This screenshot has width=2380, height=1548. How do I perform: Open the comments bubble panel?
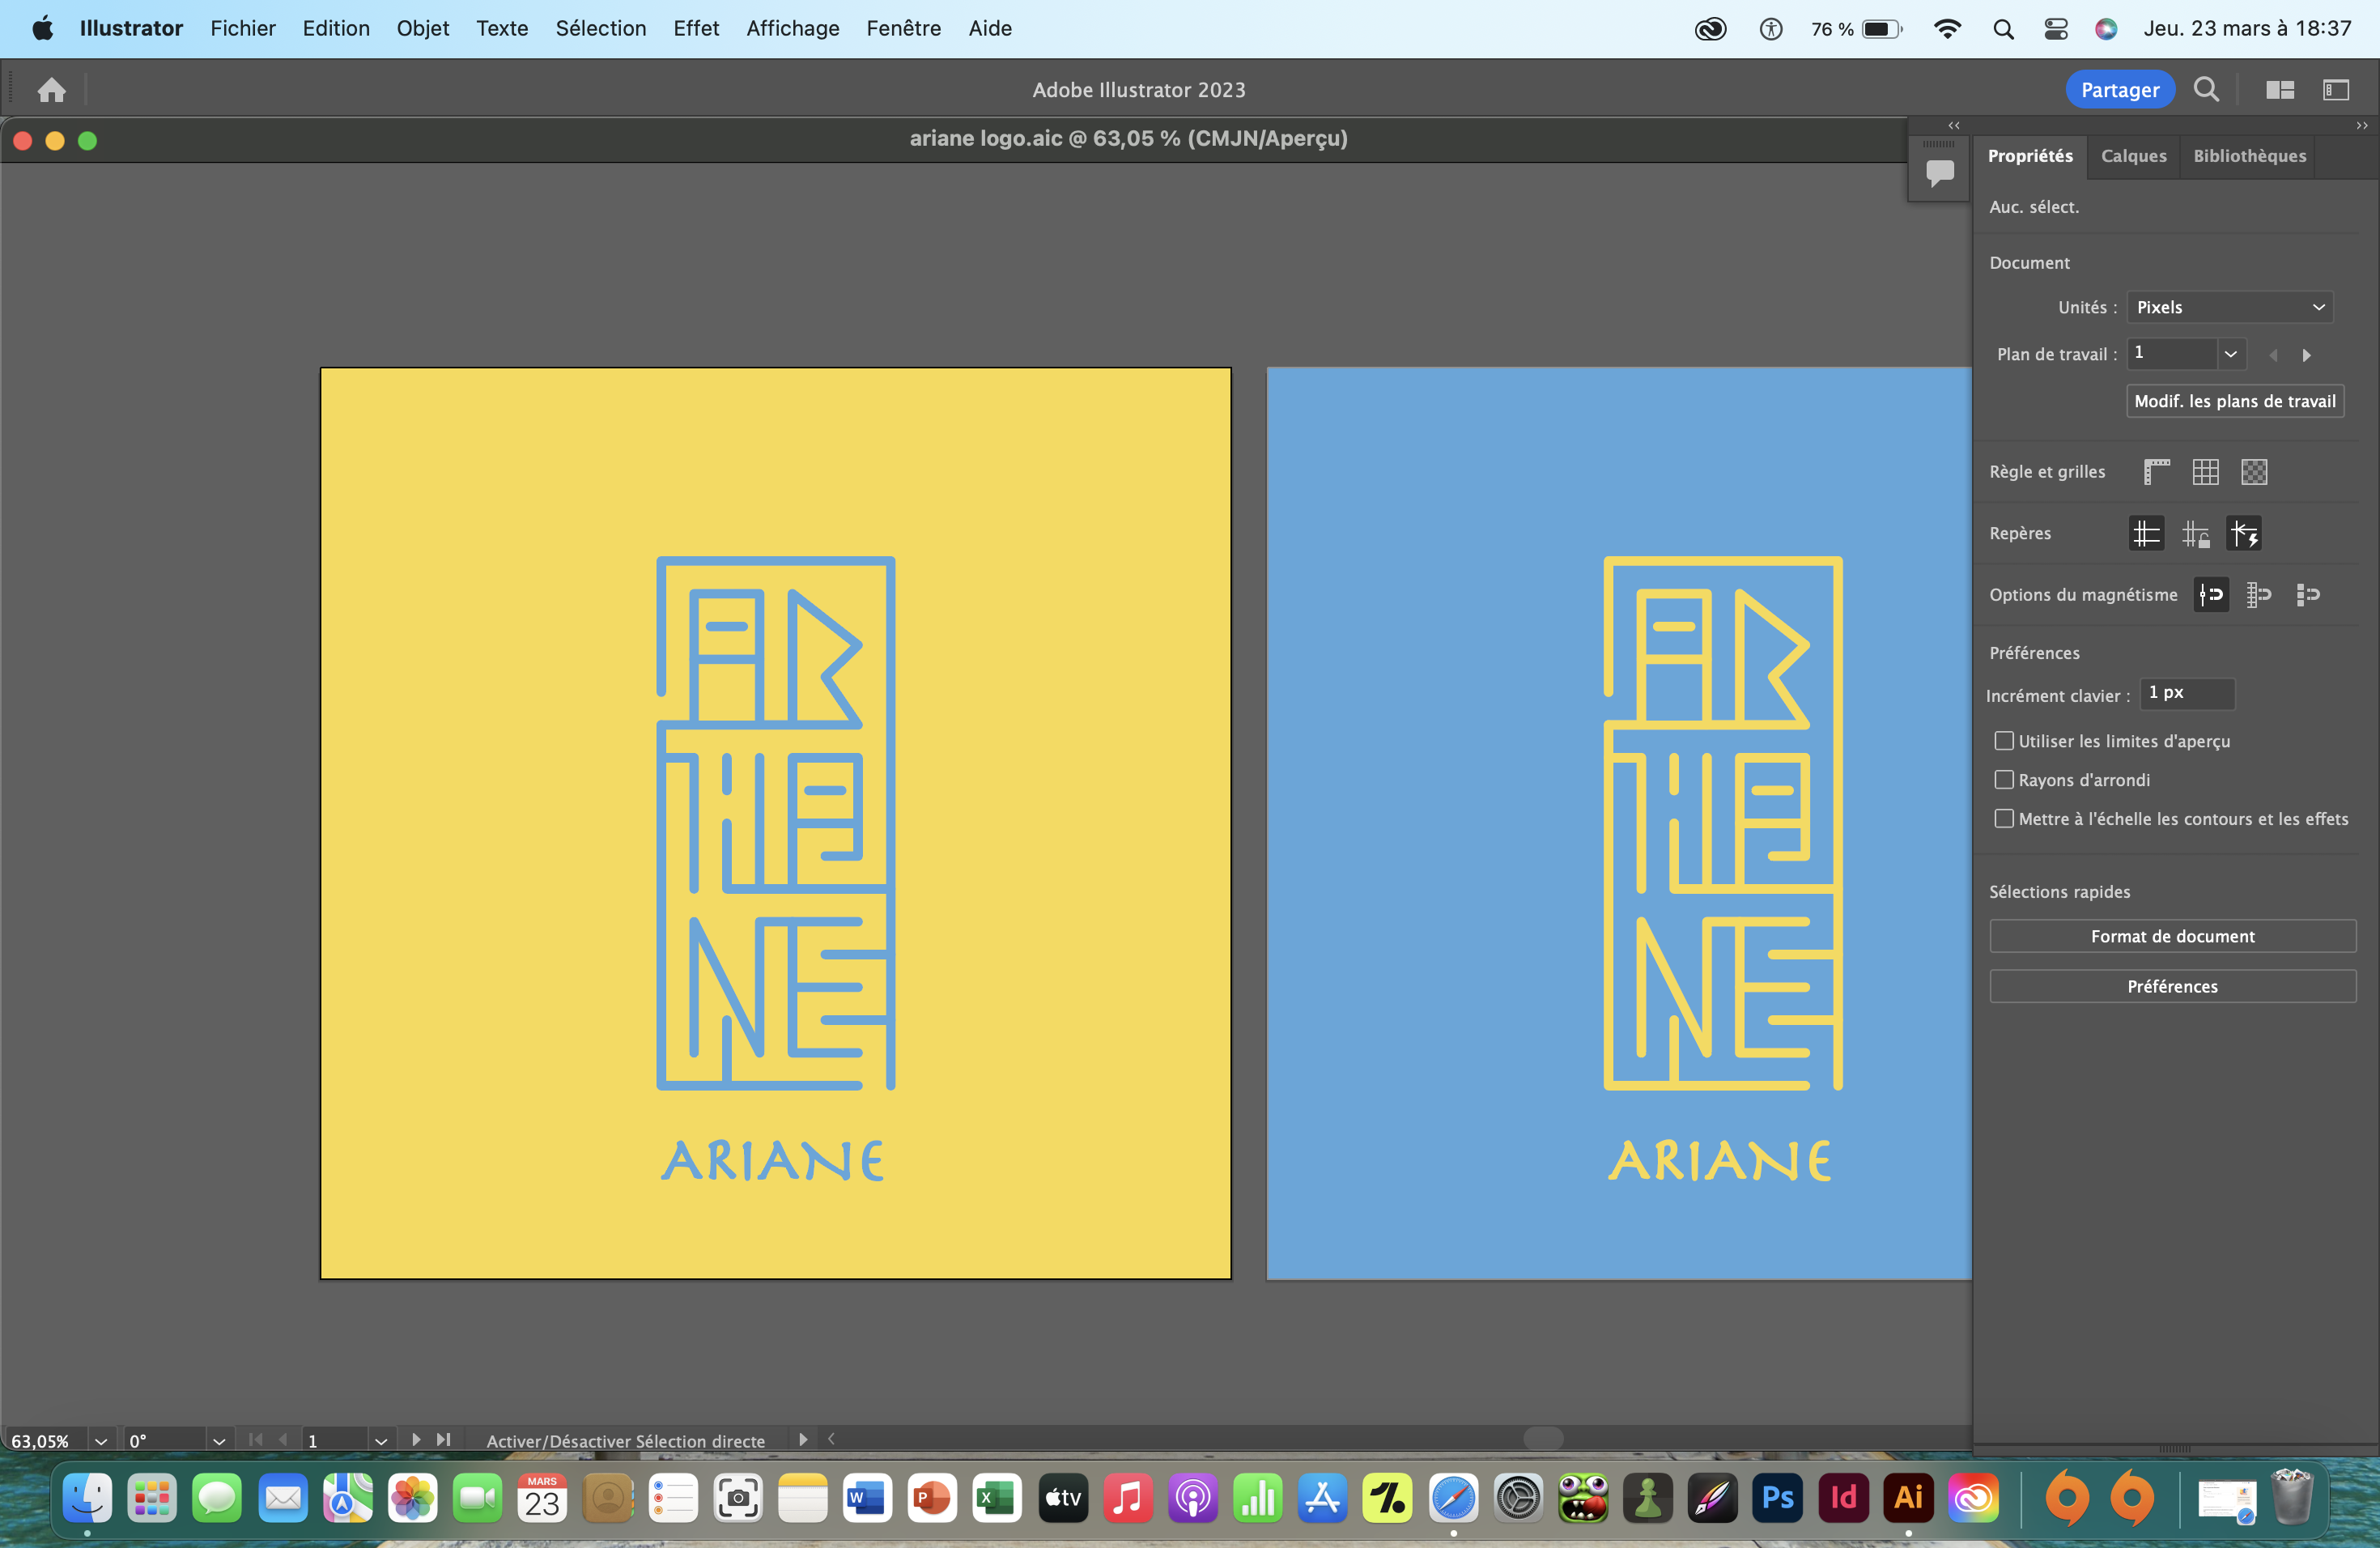[1938, 170]
